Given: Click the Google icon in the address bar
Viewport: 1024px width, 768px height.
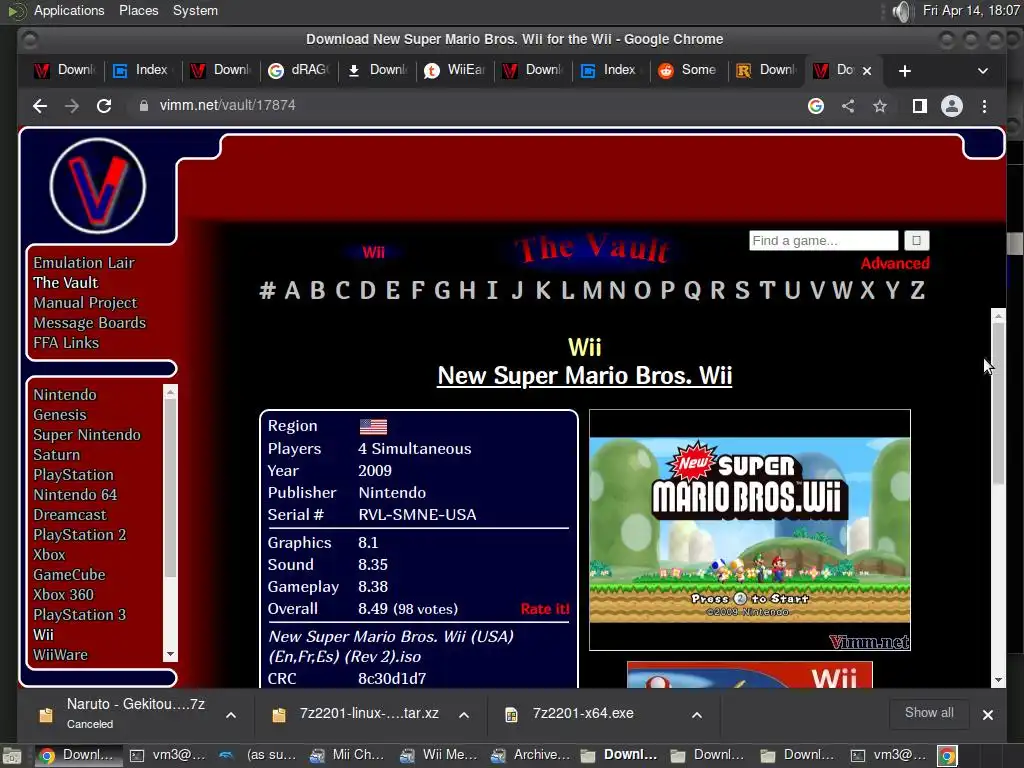Looking at the screenshot, I should point(816,106).
